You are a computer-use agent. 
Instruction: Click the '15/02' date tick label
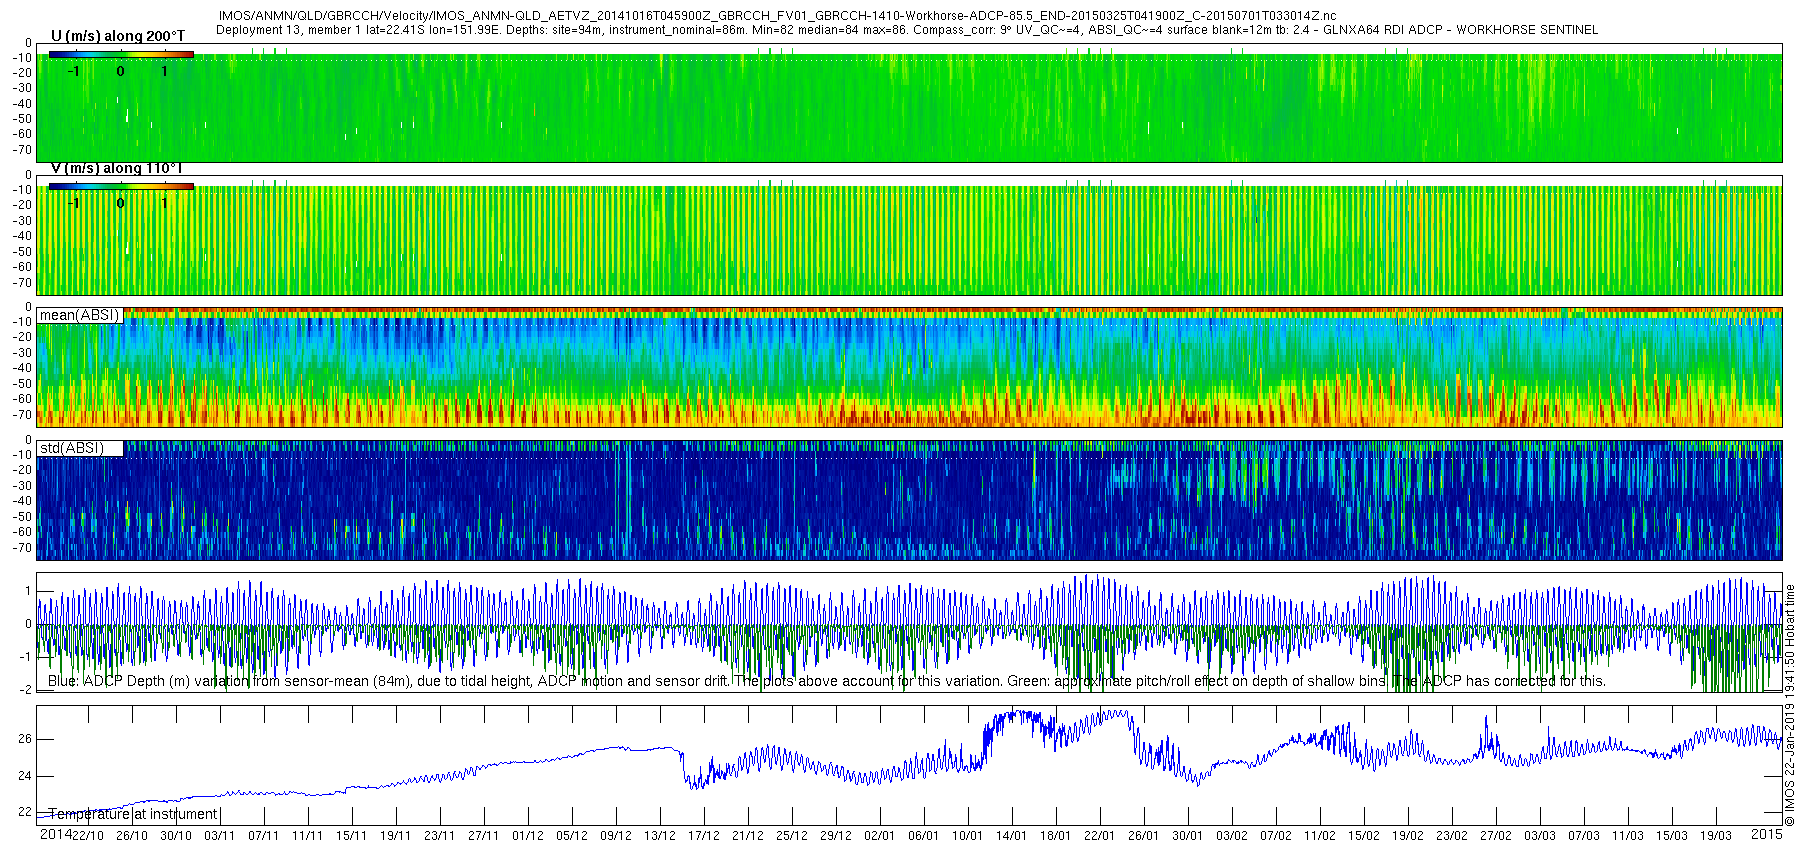click(x=1364, y=836)
